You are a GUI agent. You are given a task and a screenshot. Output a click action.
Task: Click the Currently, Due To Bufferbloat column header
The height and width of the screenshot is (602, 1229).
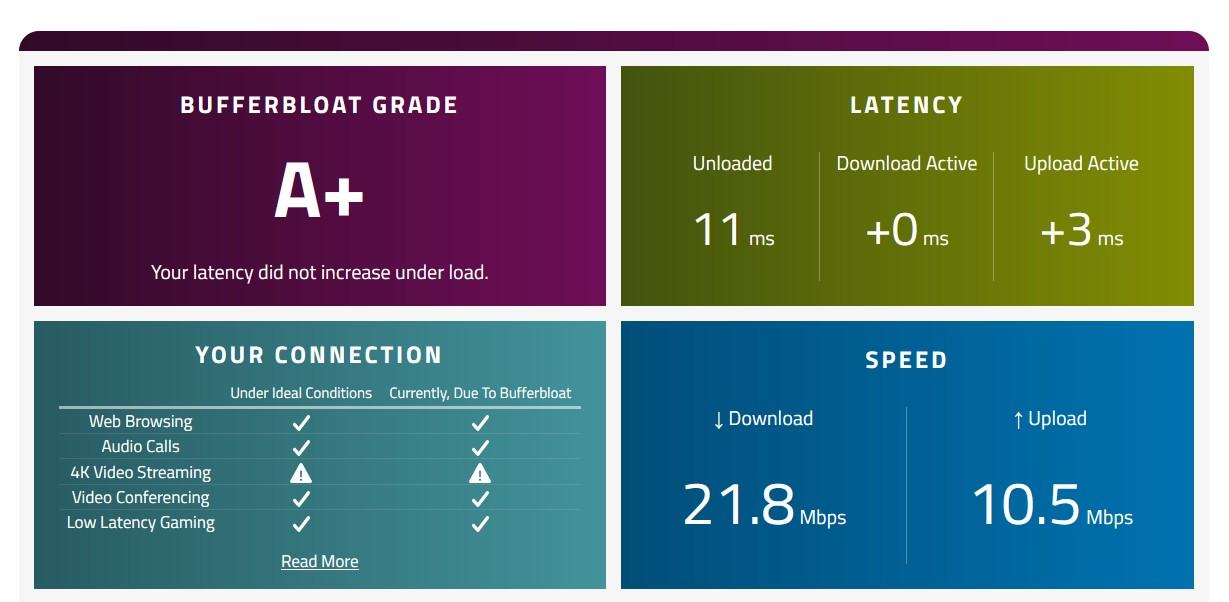[x=480, y=393]
